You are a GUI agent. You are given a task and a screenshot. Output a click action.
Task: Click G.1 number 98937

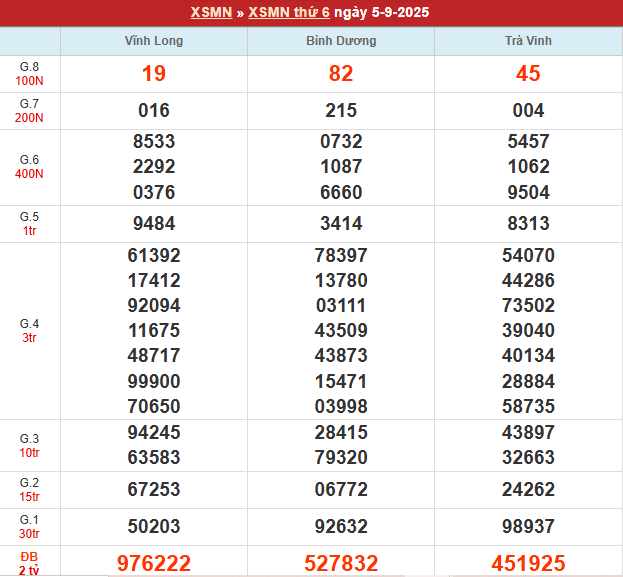pos(528,527)
